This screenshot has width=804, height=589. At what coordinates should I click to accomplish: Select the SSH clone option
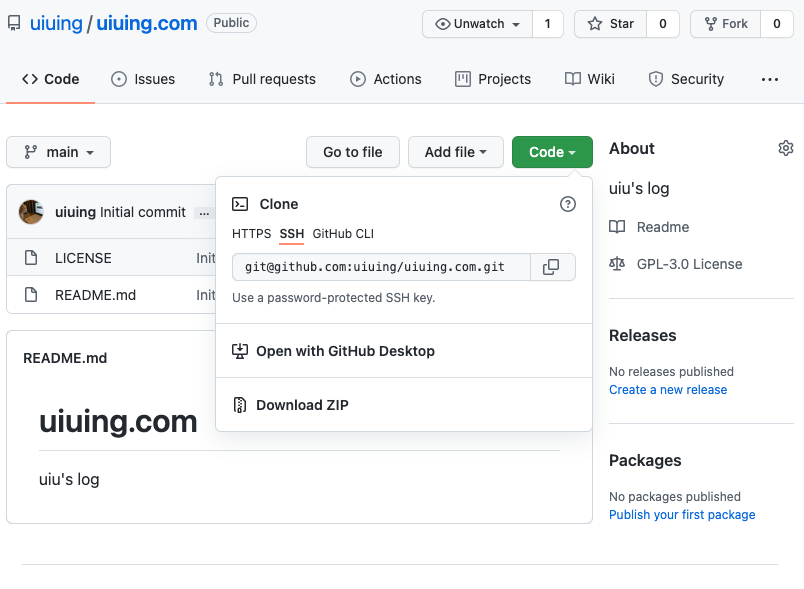(292, 234)
